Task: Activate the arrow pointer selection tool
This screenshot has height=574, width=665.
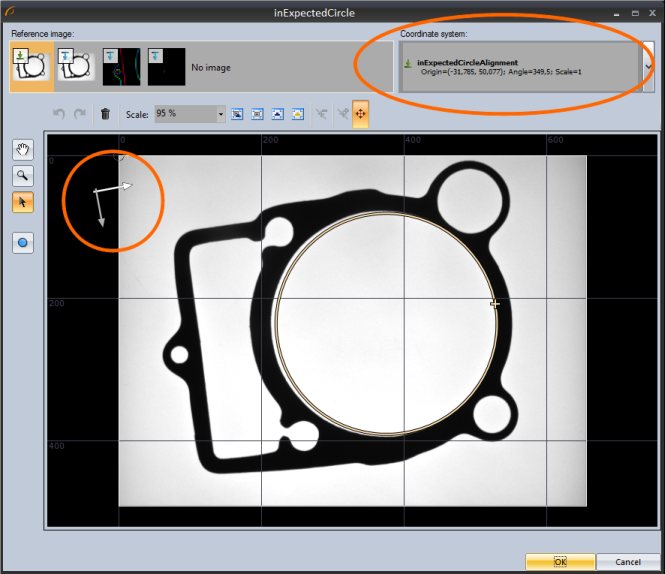Action: (x=22, y=202)
